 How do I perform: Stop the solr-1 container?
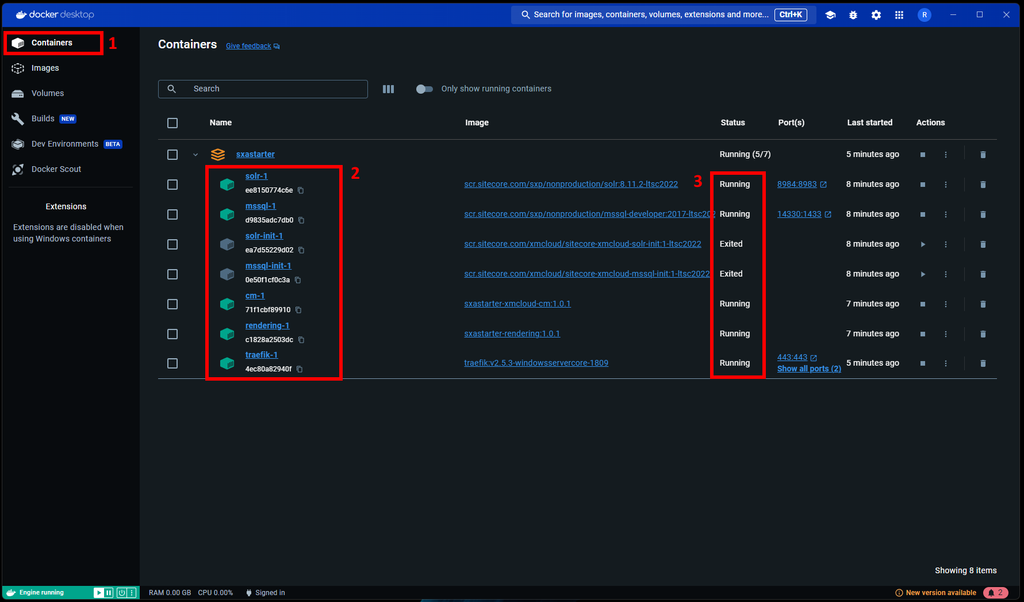tap(922, 184)
